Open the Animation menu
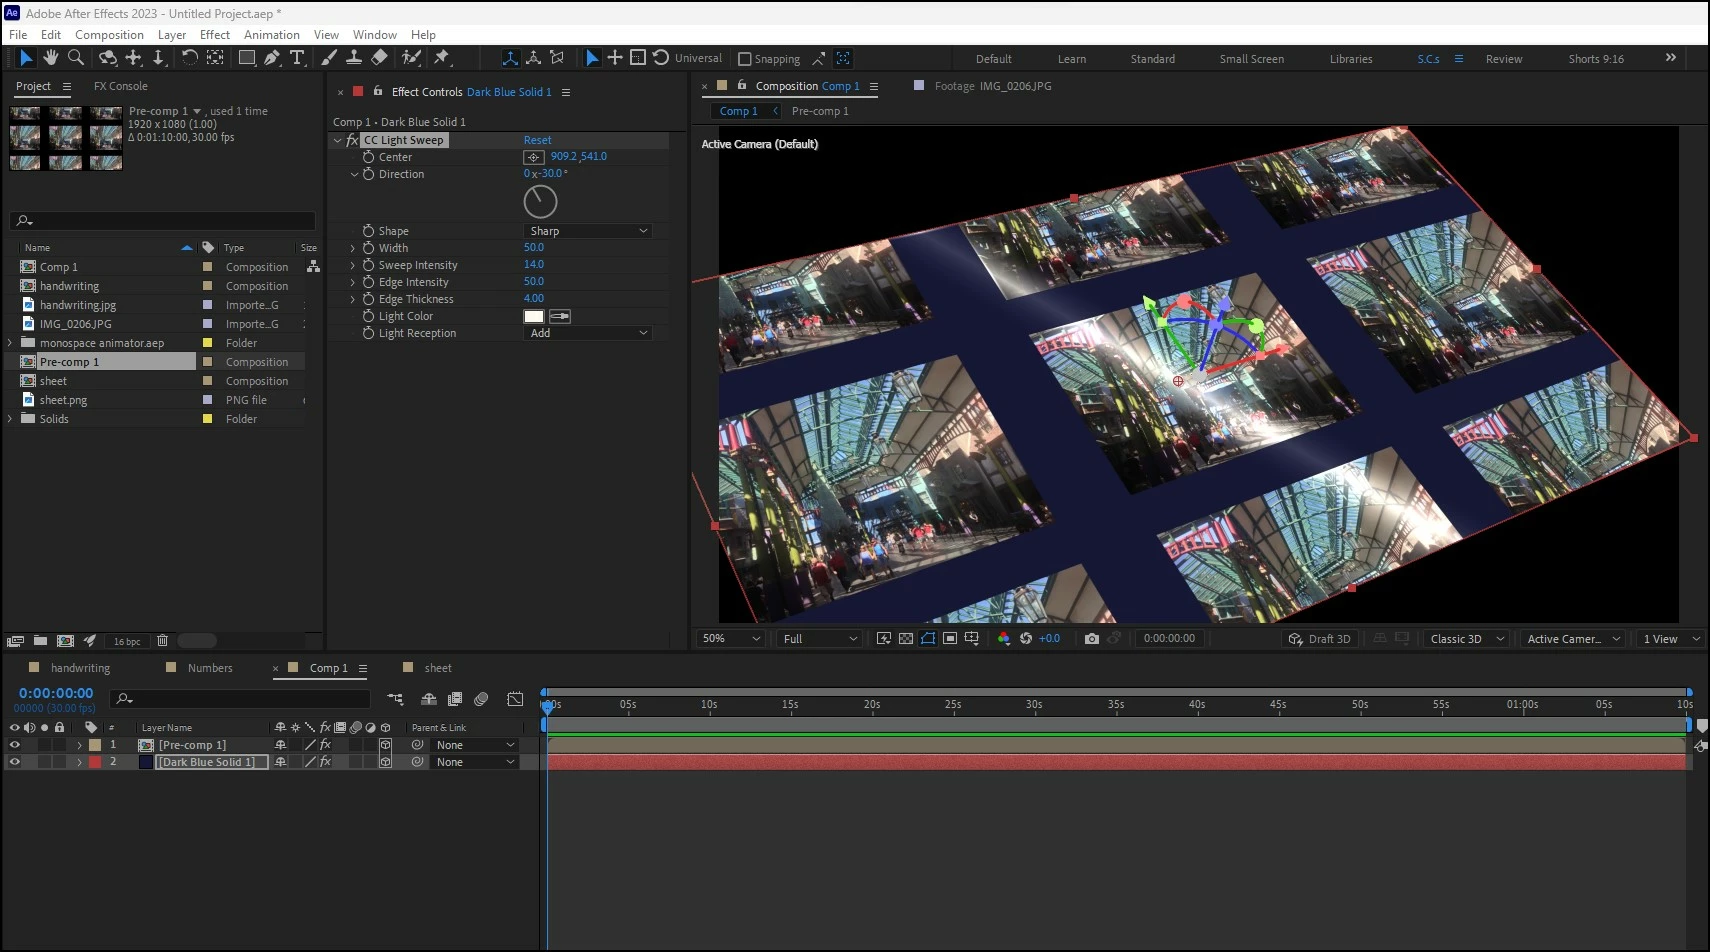Viewport: 1710px width, 952px height. pos(271,34)
